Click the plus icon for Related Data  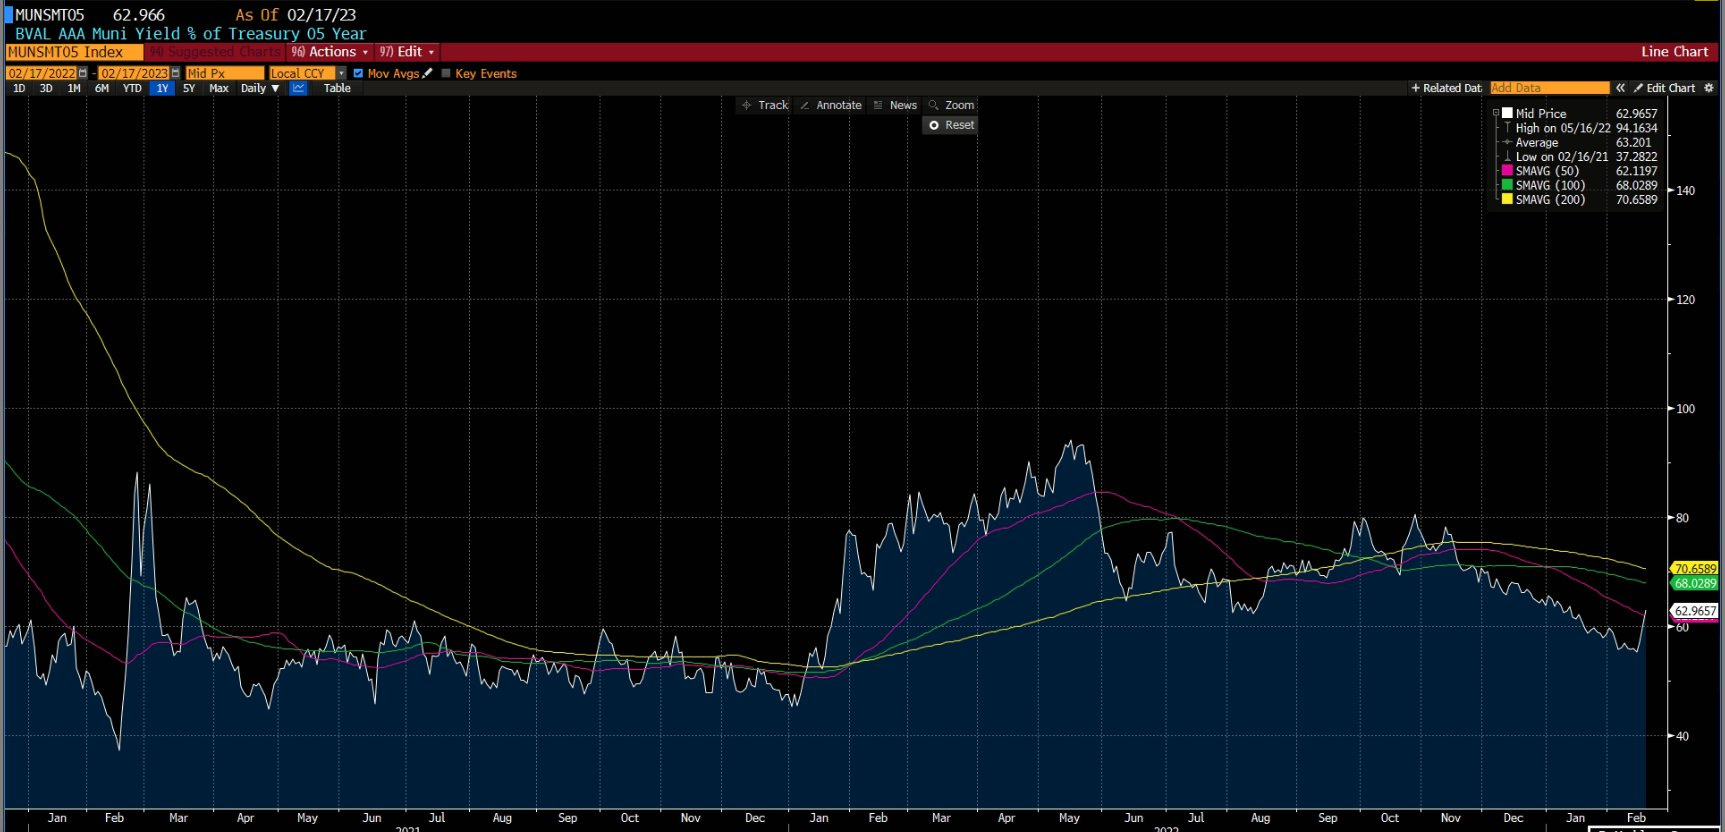pos(1415,88)
